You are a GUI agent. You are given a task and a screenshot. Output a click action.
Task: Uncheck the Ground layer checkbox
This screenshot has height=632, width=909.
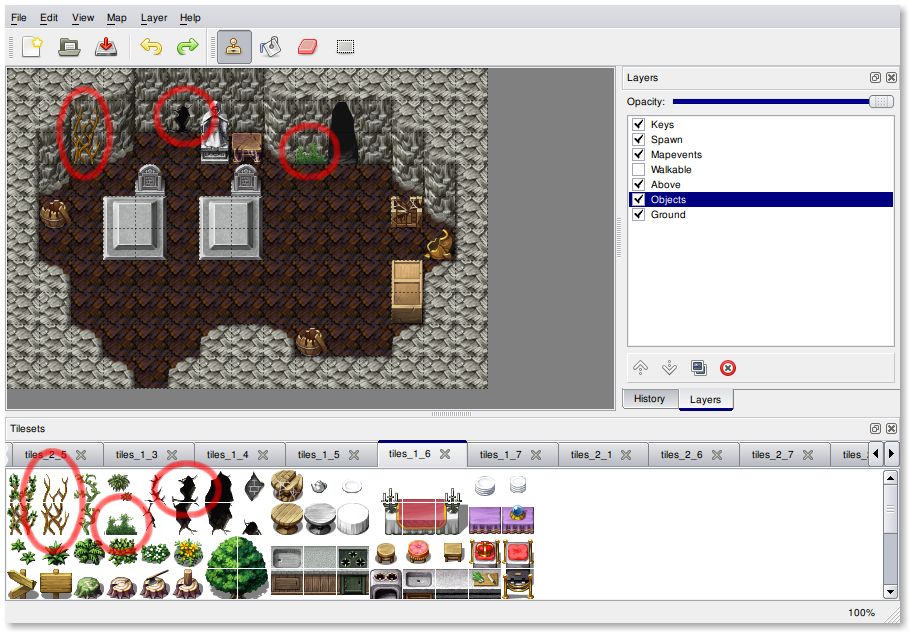tap(638, 215)
